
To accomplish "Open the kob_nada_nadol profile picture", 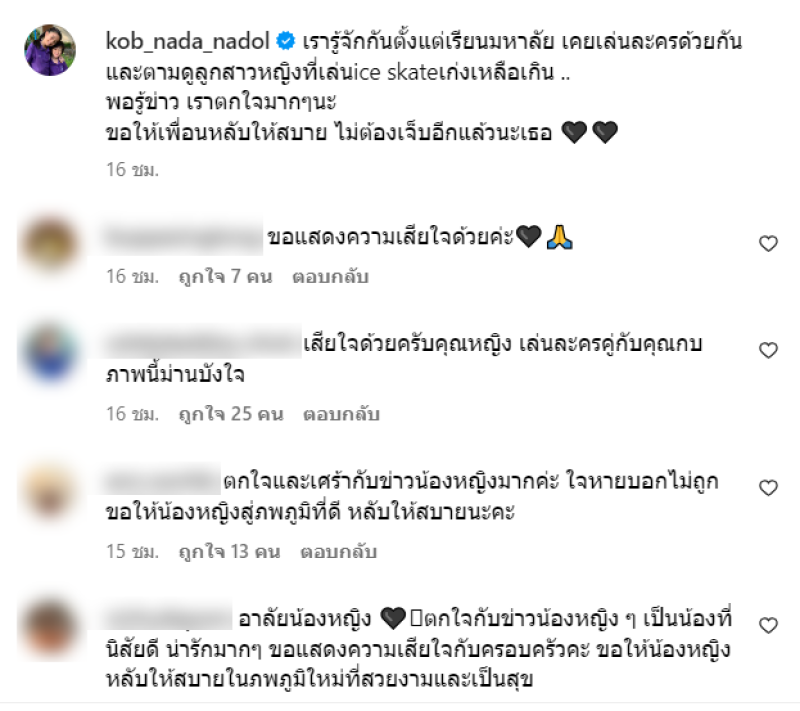I will [x=50, y=50].
